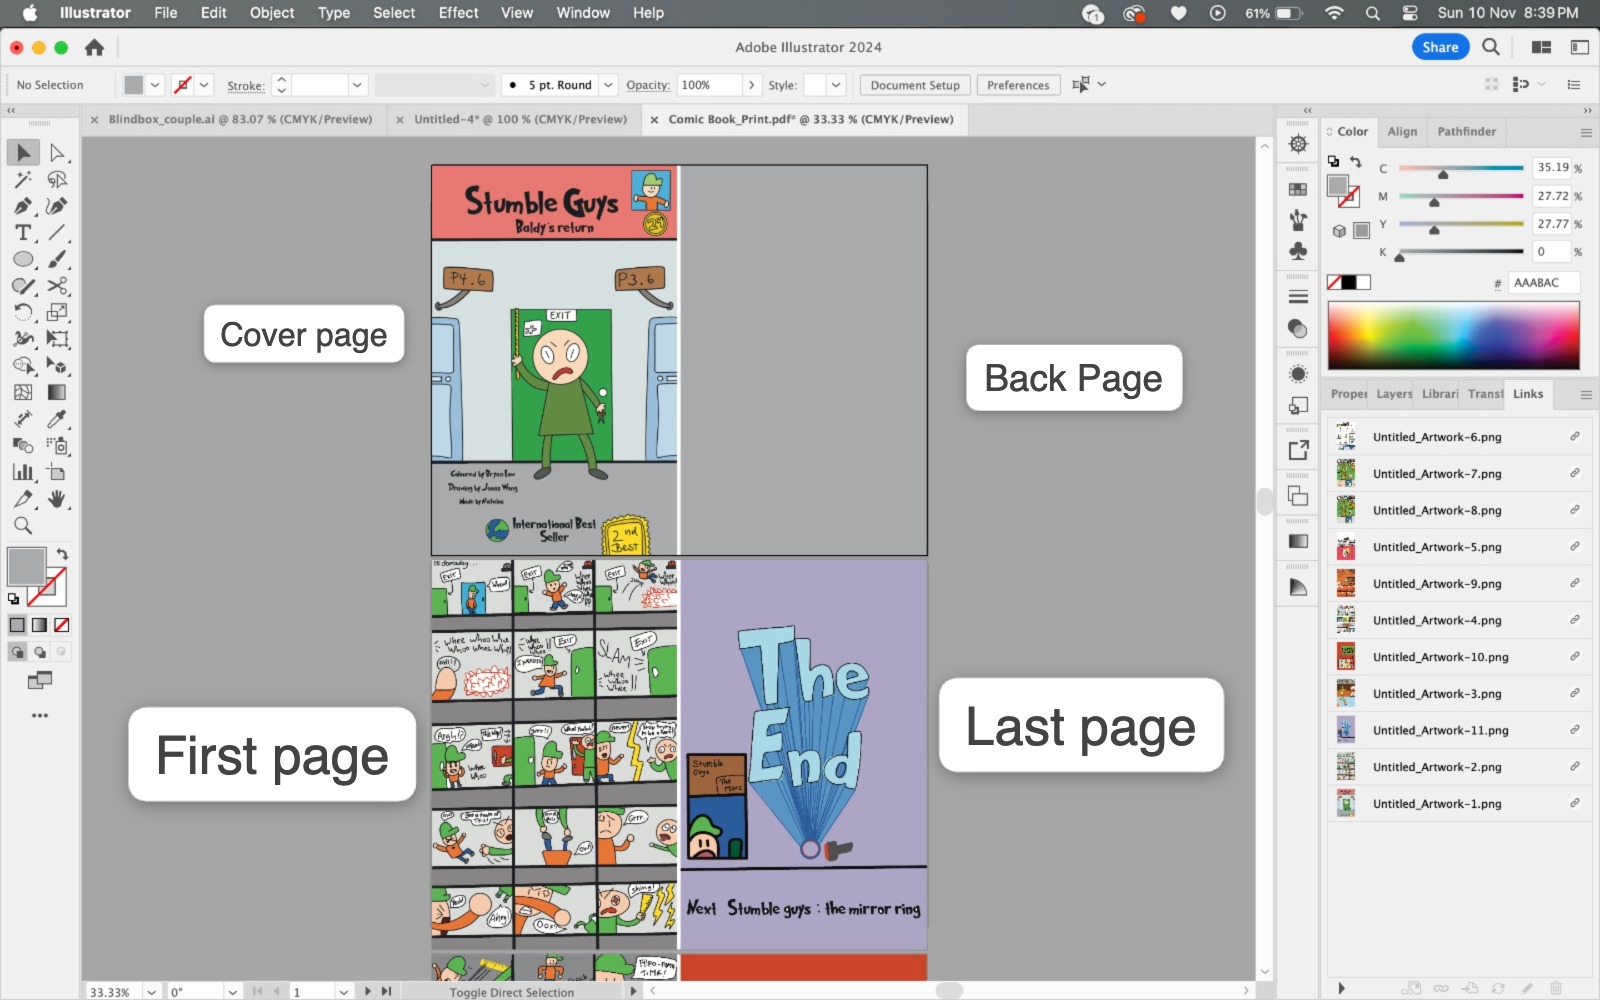
Task: Click the Share button
Action: coord(1440,47)
